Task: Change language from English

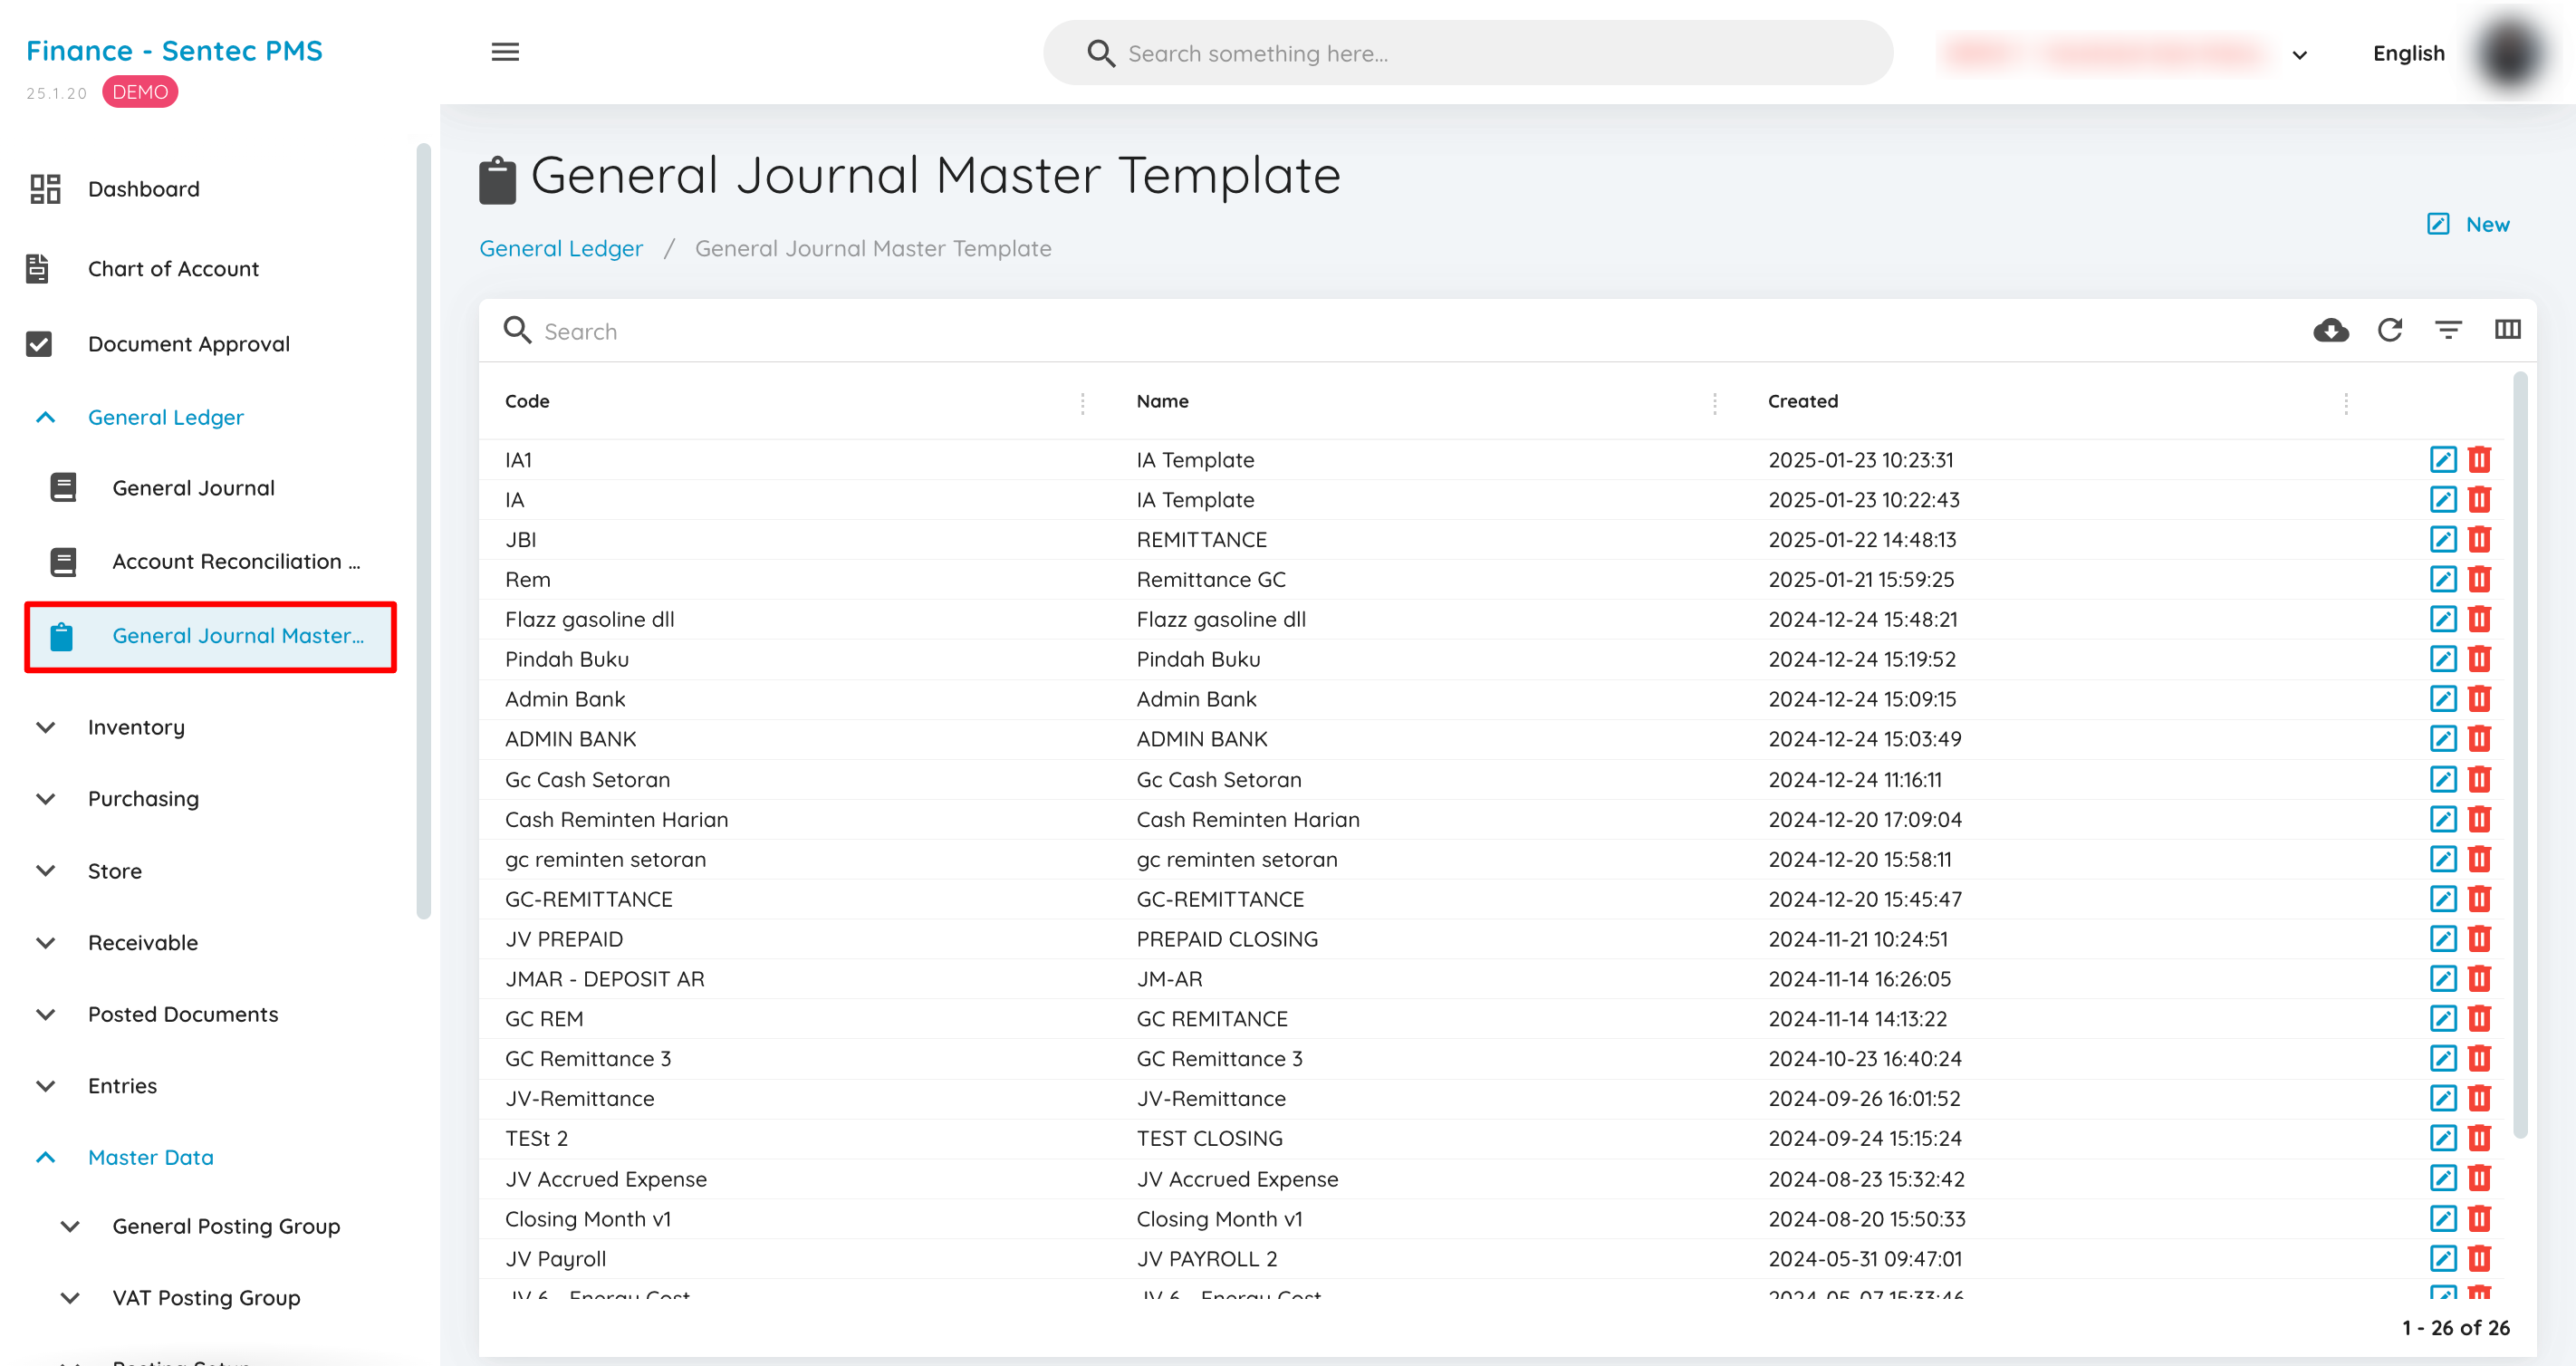Action: pos(2408,53)
